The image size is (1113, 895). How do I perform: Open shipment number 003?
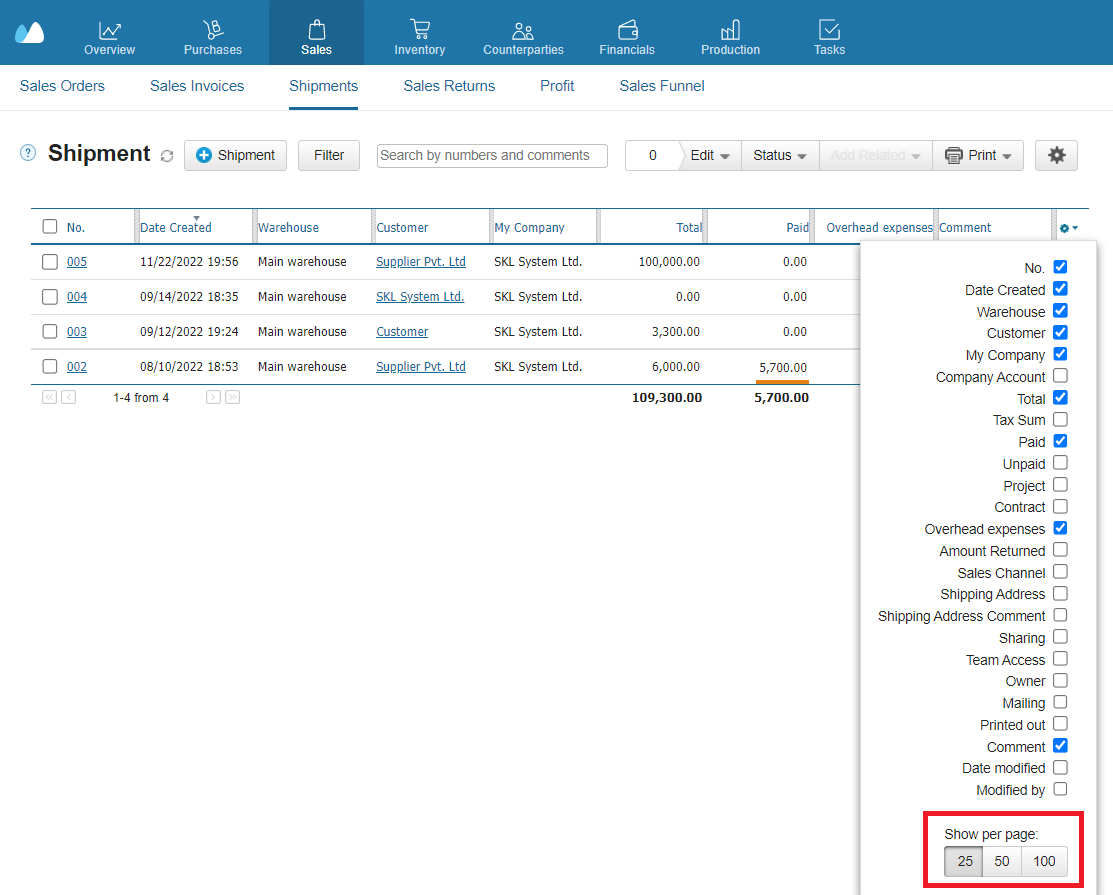tap(77, 331)
